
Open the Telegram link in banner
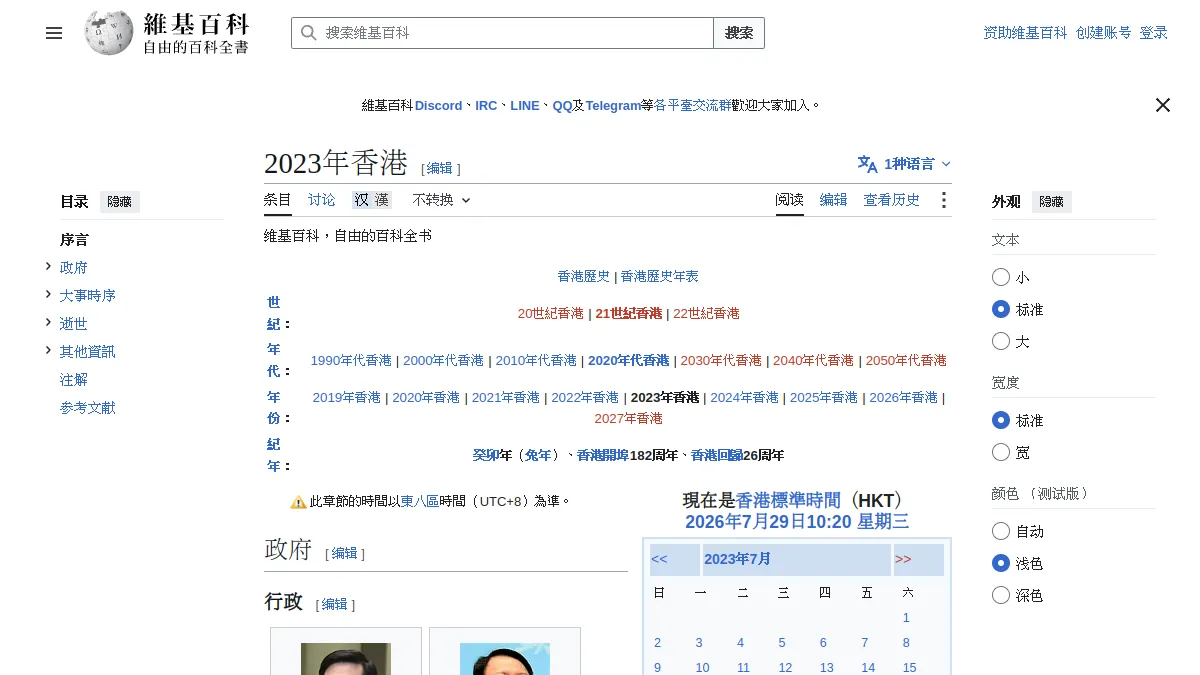(613, 105)
